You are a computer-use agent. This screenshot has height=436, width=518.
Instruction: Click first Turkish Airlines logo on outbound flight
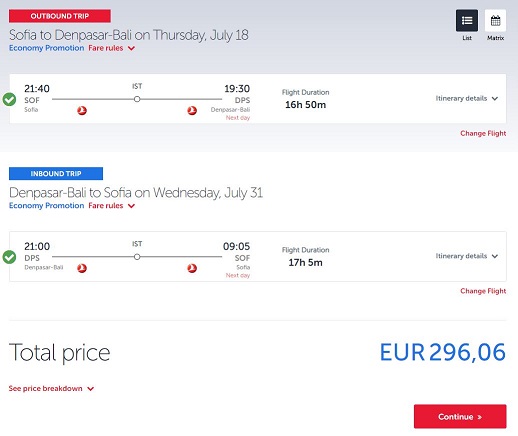[x=82, y=110]
